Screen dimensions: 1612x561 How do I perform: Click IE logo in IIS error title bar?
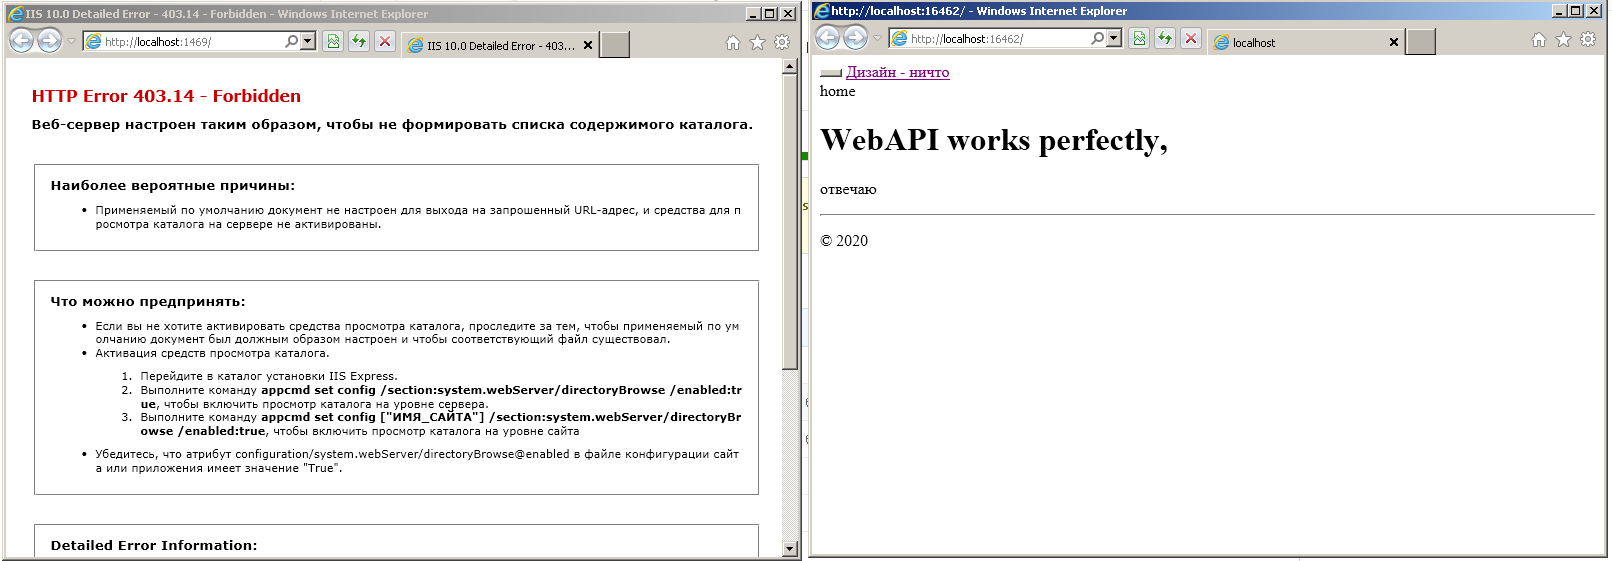click(x=15, y=14)
